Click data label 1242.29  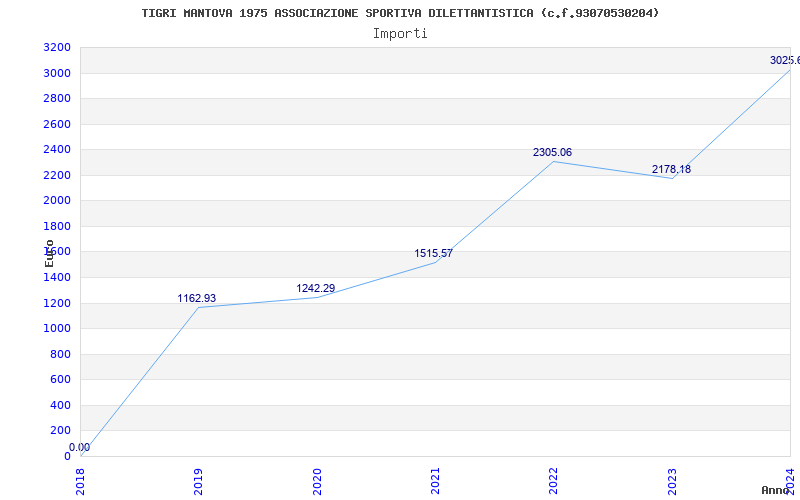pos(315,288)
